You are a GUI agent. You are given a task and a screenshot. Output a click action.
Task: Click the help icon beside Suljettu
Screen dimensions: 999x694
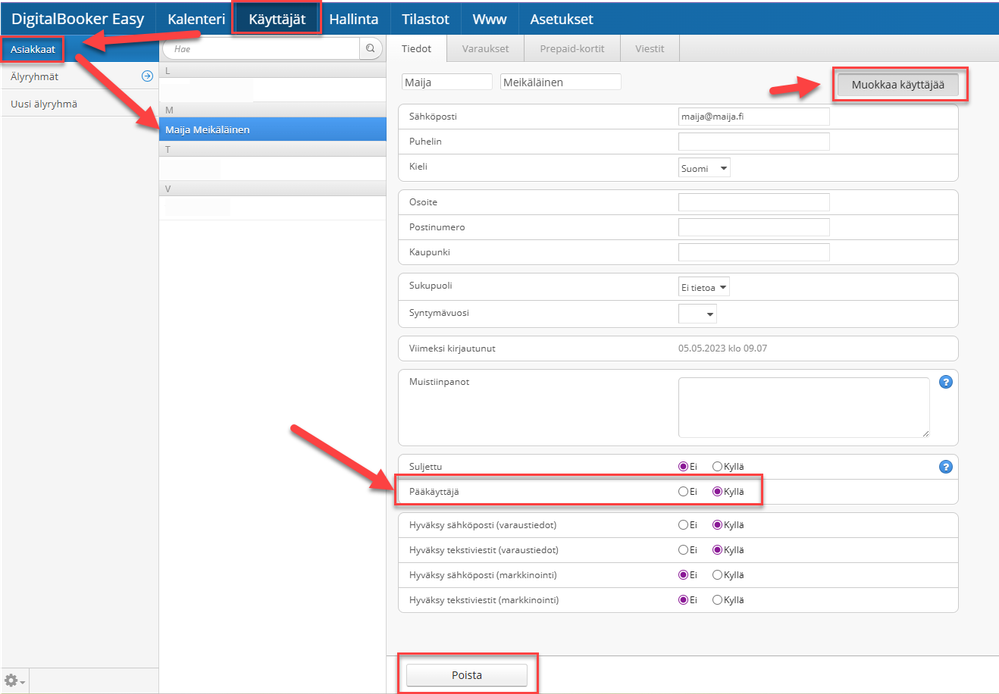click(945, 466)
